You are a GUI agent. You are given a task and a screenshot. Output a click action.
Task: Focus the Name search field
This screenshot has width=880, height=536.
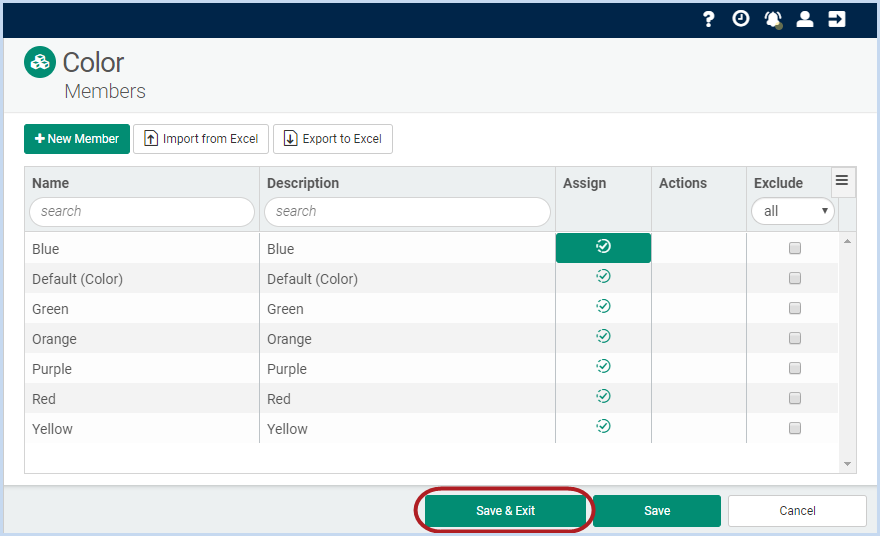pyautogui.click(x=142, y=212)
